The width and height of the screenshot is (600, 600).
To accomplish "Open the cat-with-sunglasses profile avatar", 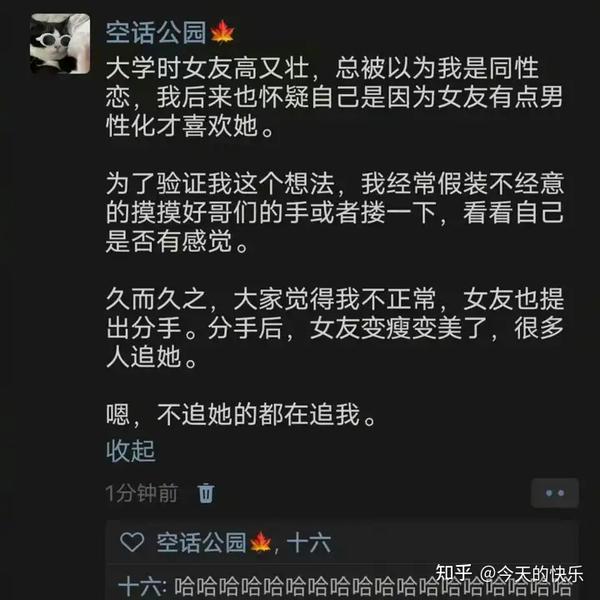I will click(60, 43).
